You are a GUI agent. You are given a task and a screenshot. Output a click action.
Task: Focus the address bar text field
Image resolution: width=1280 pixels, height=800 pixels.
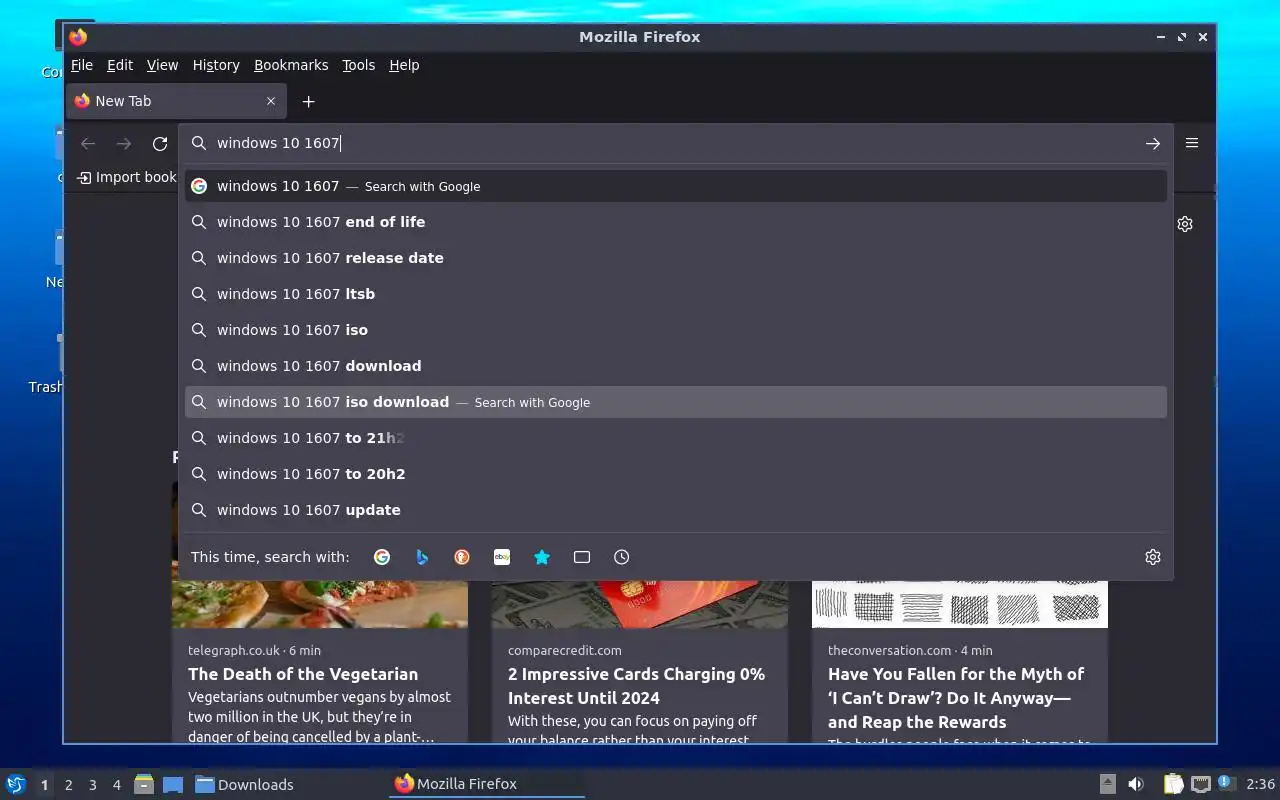[675, 143]
